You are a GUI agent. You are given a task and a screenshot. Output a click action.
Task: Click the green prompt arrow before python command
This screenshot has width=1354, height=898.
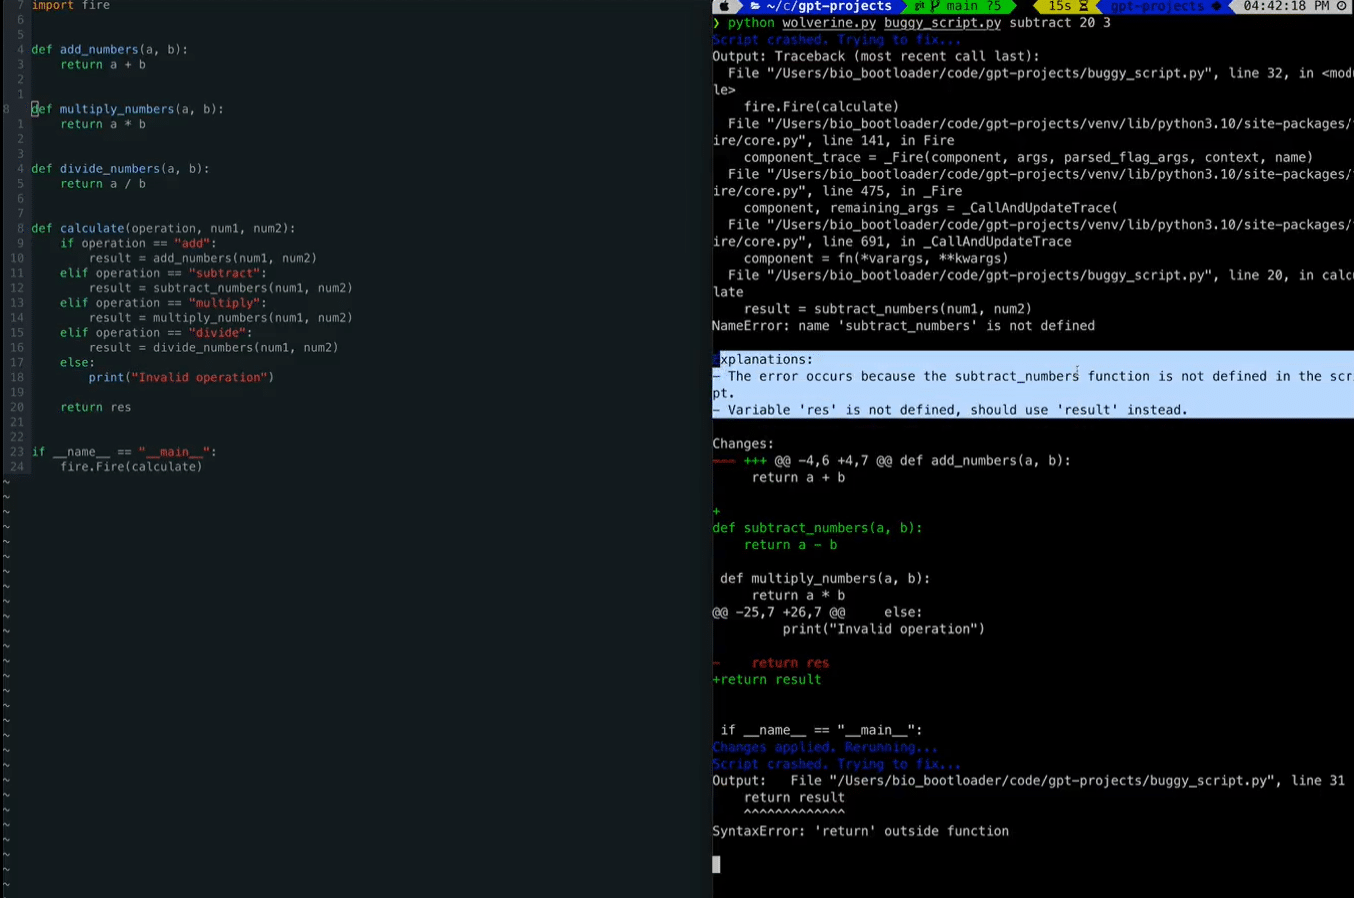tap(716, 22)
